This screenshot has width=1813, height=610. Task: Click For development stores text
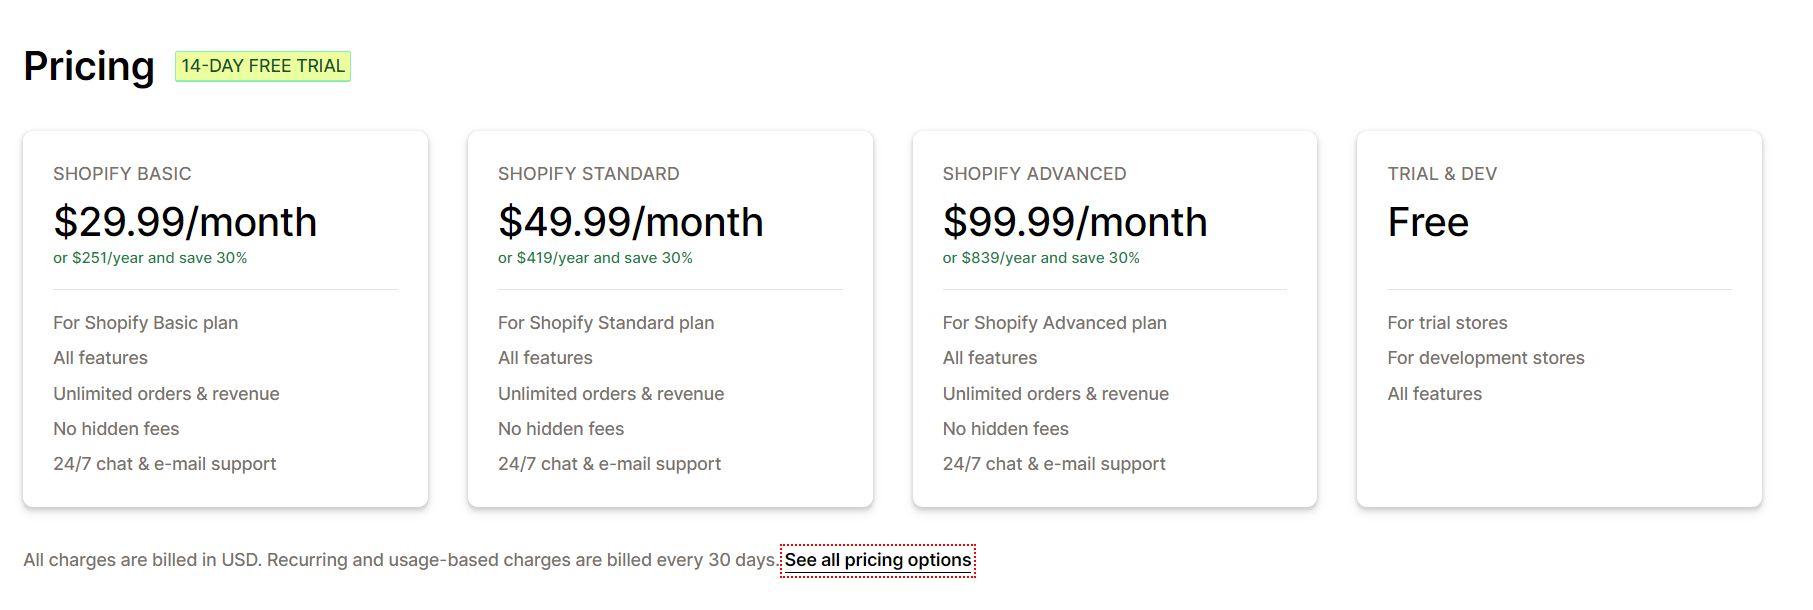1484,357
